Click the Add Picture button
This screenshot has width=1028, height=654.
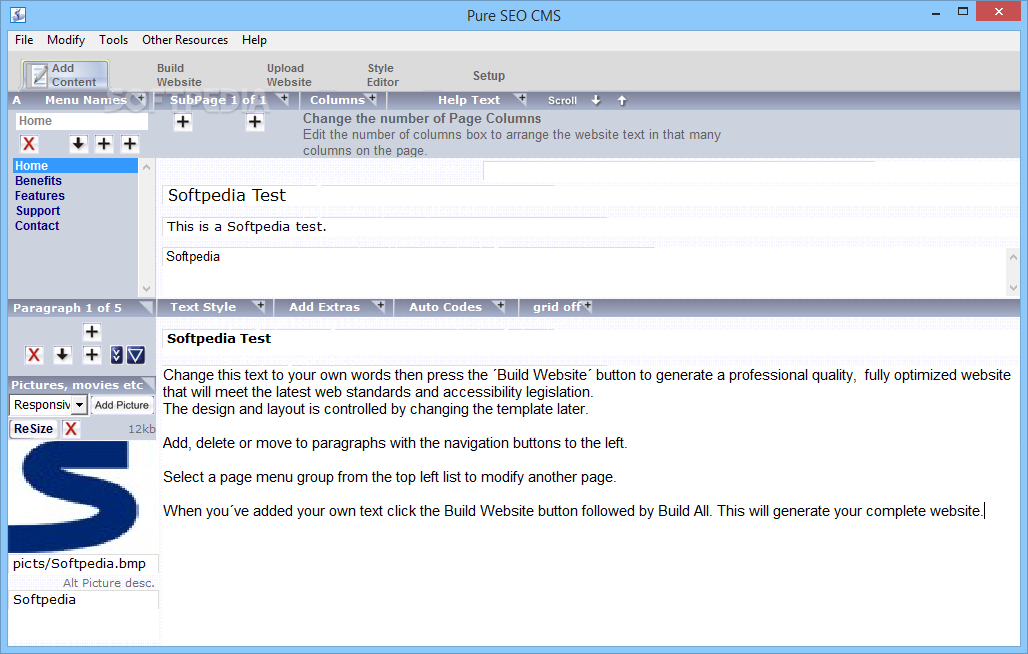click(x=121, y=405)
